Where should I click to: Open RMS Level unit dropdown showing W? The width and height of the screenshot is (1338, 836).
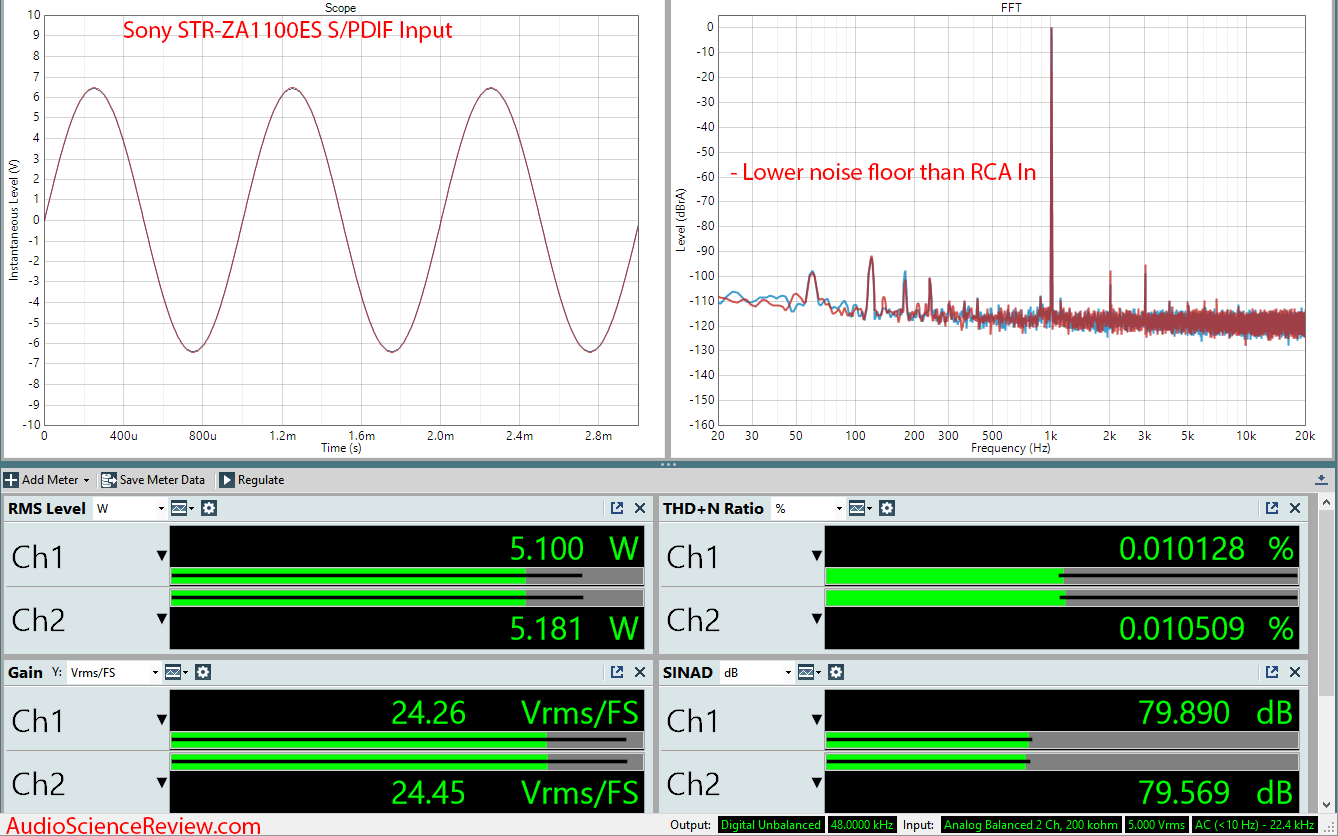pyautogui.click(x=130, y=508)
